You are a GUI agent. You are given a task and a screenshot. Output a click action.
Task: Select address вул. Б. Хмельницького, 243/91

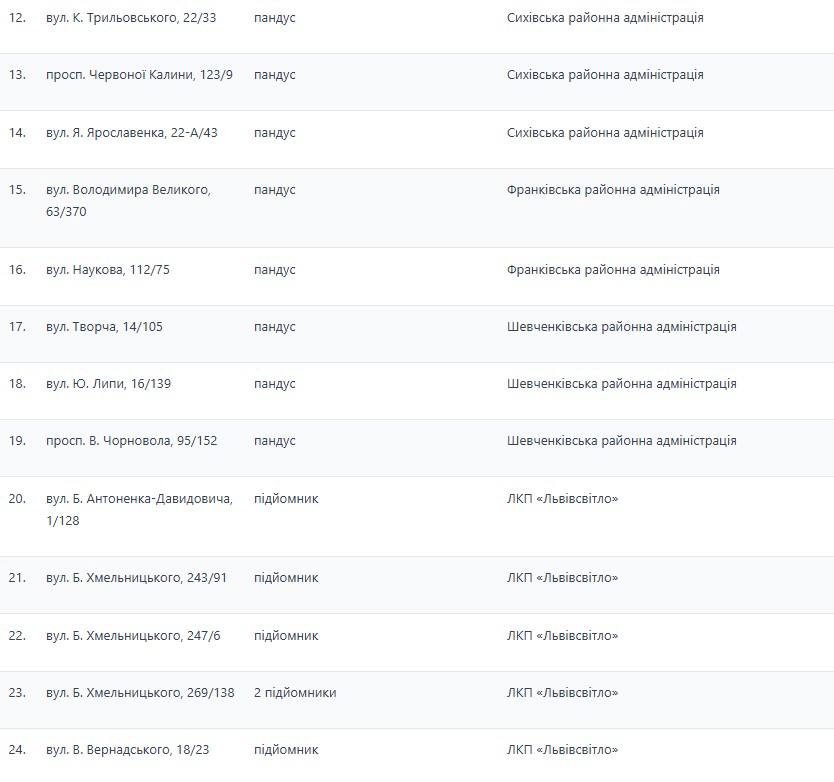coord(136,578)
